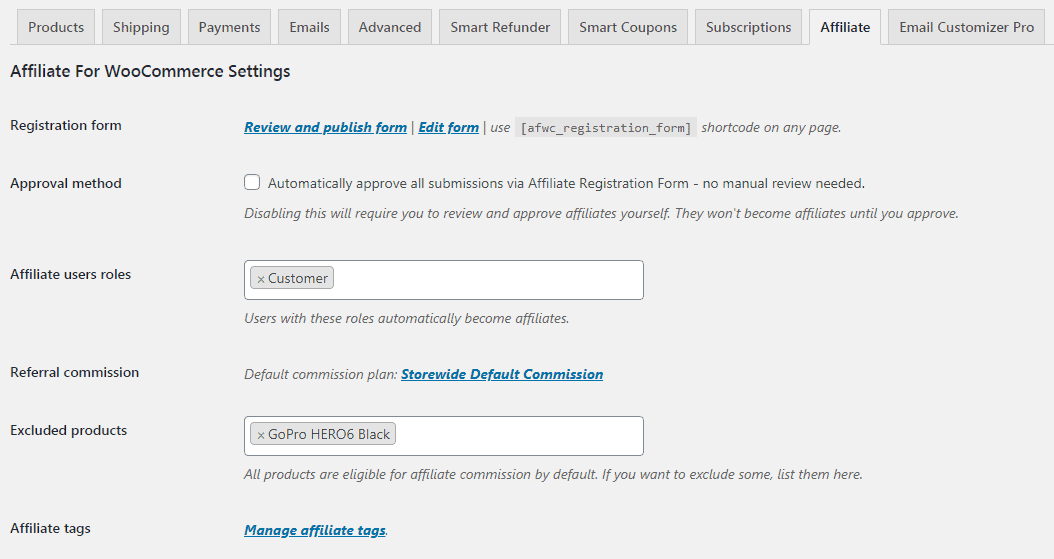This screenshot has height=559, width=1054.
Task: Switch to the Shipping tab
Action: tap(141, 28)
